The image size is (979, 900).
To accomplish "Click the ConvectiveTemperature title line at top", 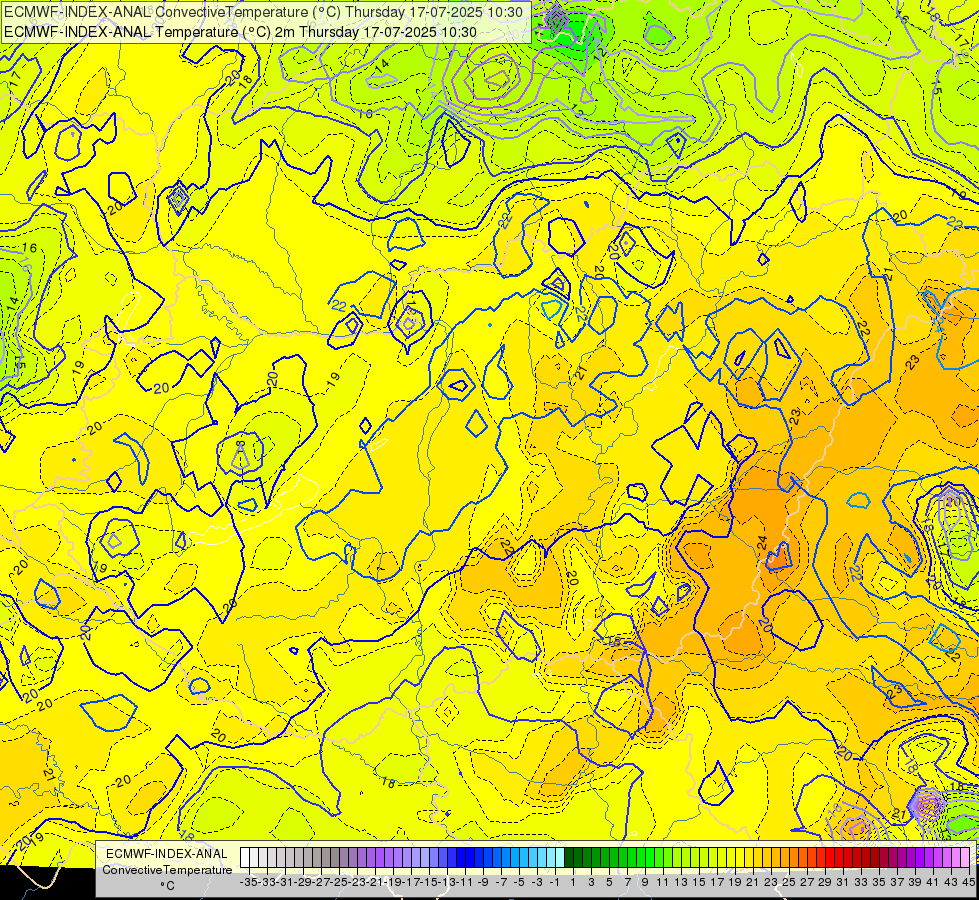I will click(263, 12).
